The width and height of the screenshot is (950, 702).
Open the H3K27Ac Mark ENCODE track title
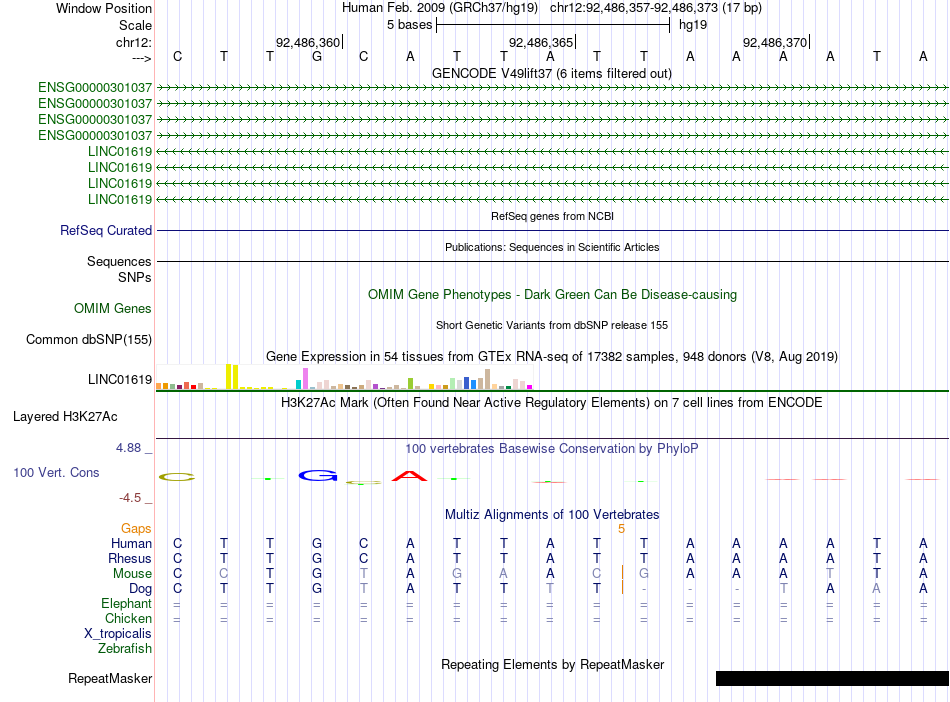(x=552, y=402)
